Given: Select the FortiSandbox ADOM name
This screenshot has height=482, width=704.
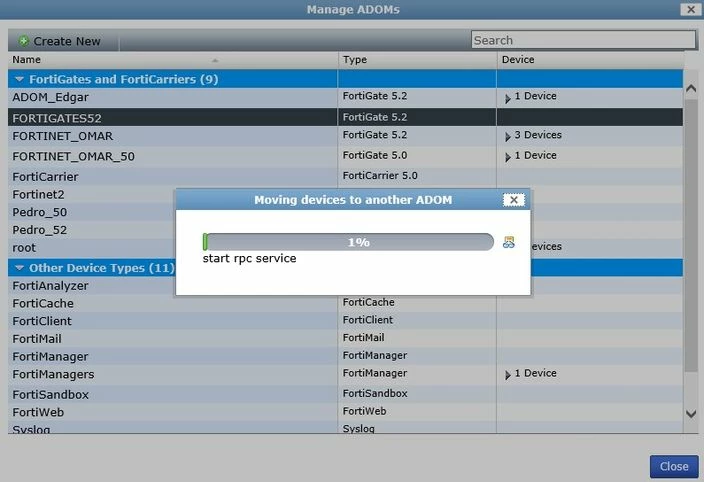Looking at the screenshot, I should [x=50, y=394].
